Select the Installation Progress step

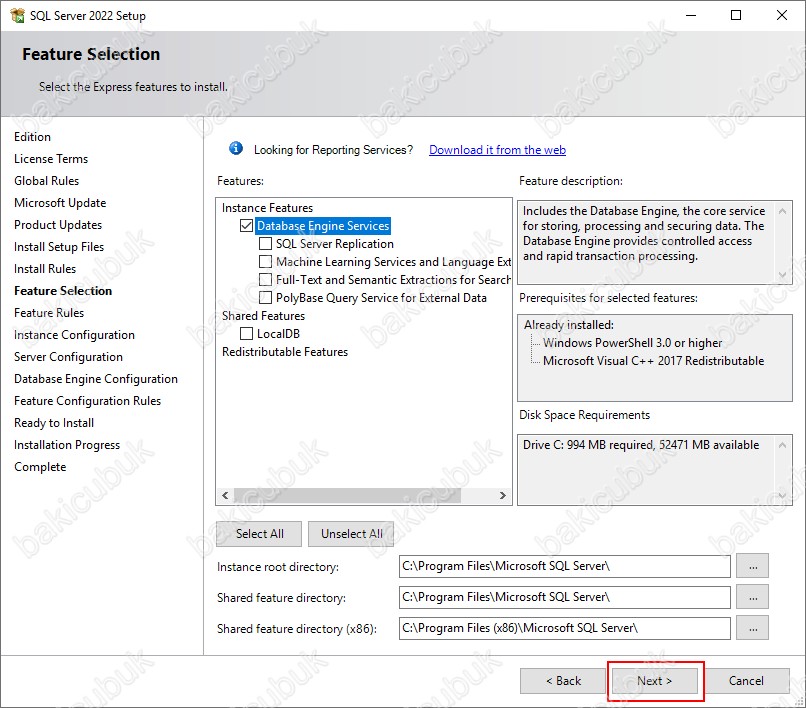pyautogui.click(x=67, y=445)
